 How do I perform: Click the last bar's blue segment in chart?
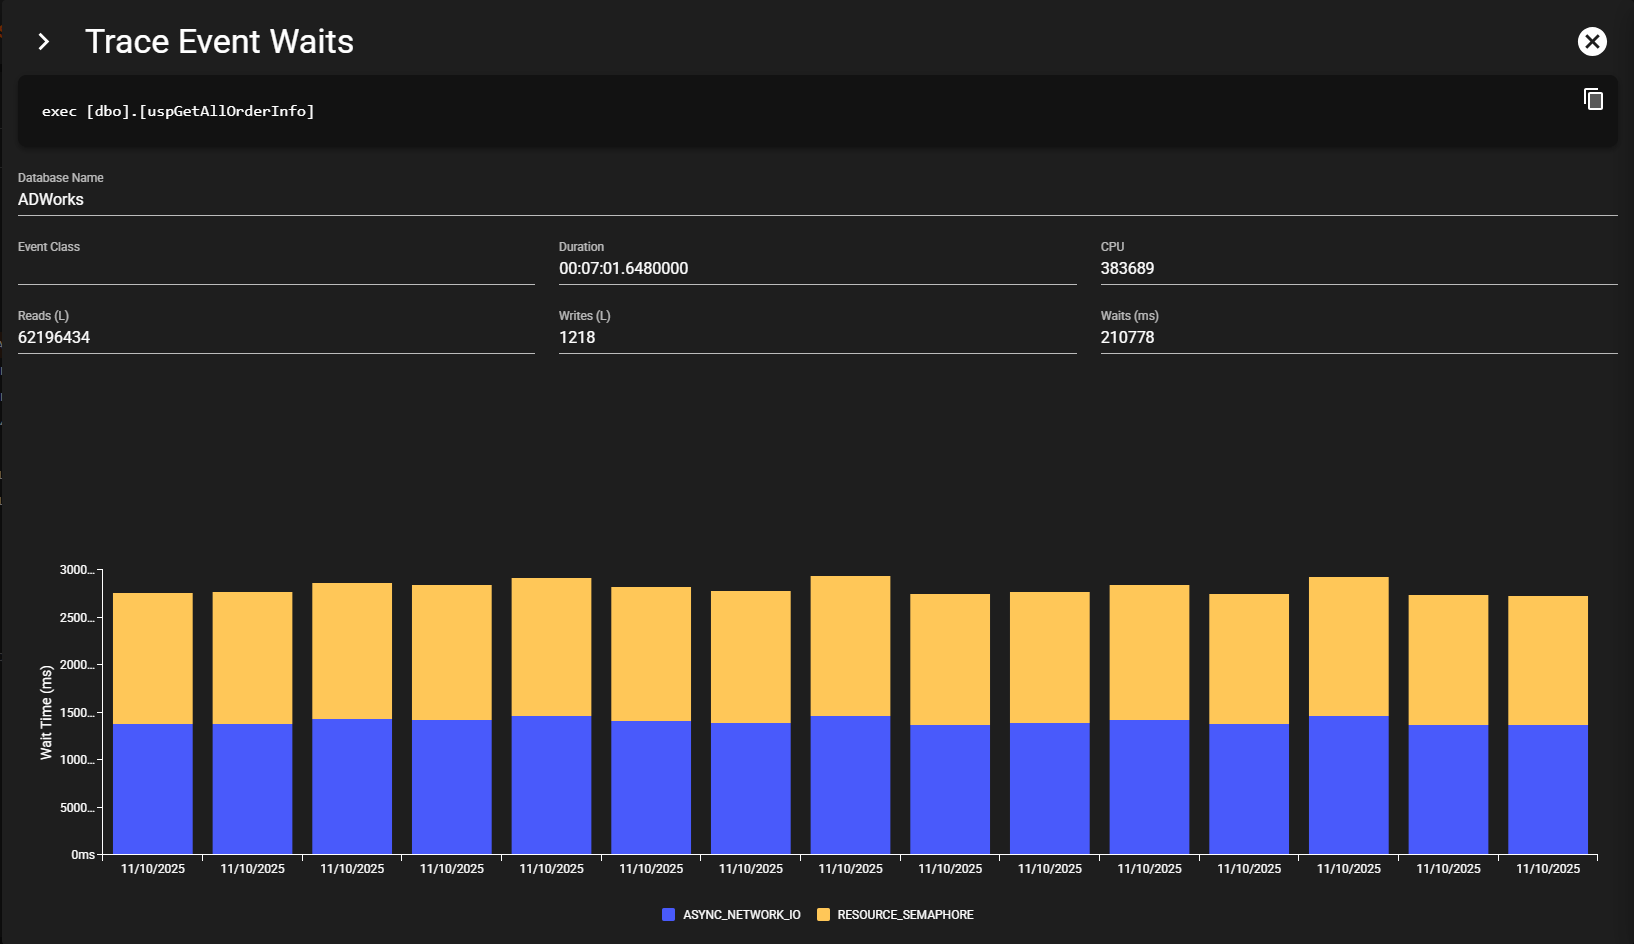click(x=1547, y=789)
